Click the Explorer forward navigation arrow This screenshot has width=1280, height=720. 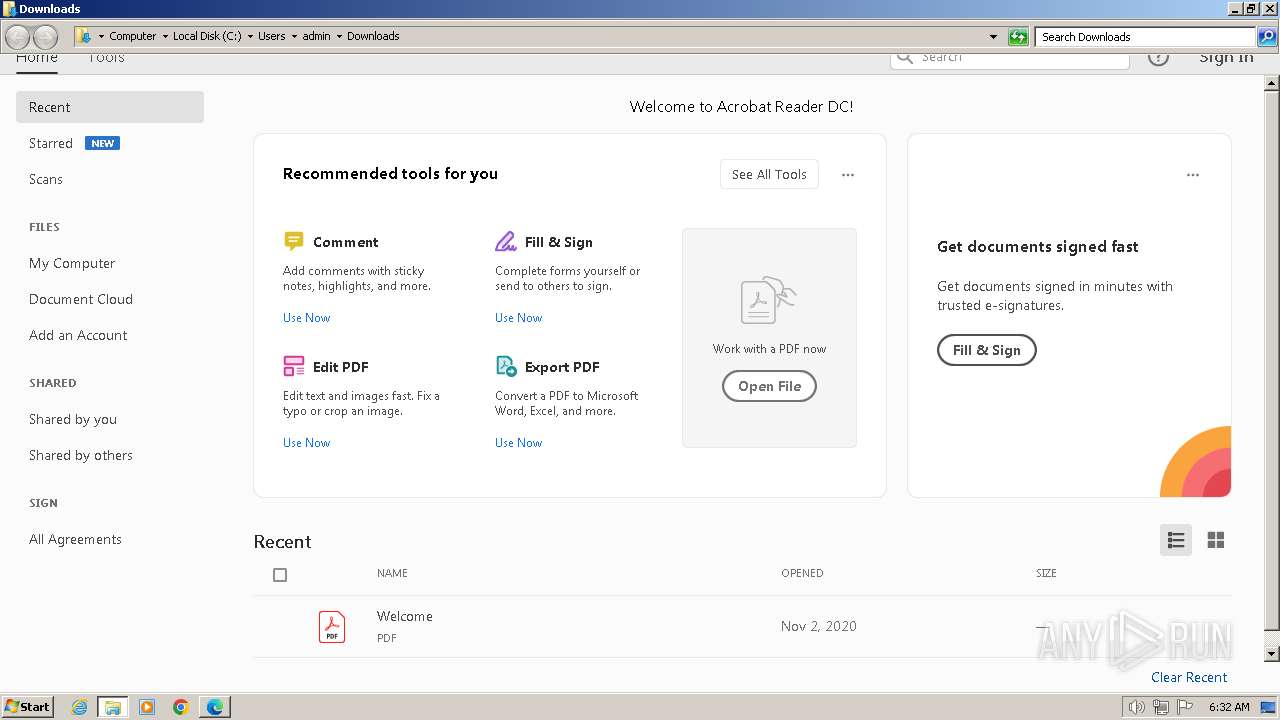45,37
